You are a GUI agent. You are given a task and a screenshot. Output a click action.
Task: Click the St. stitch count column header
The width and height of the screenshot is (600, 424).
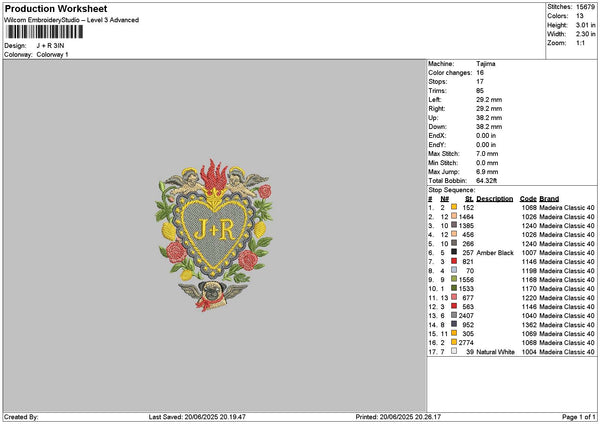point(469,198)
